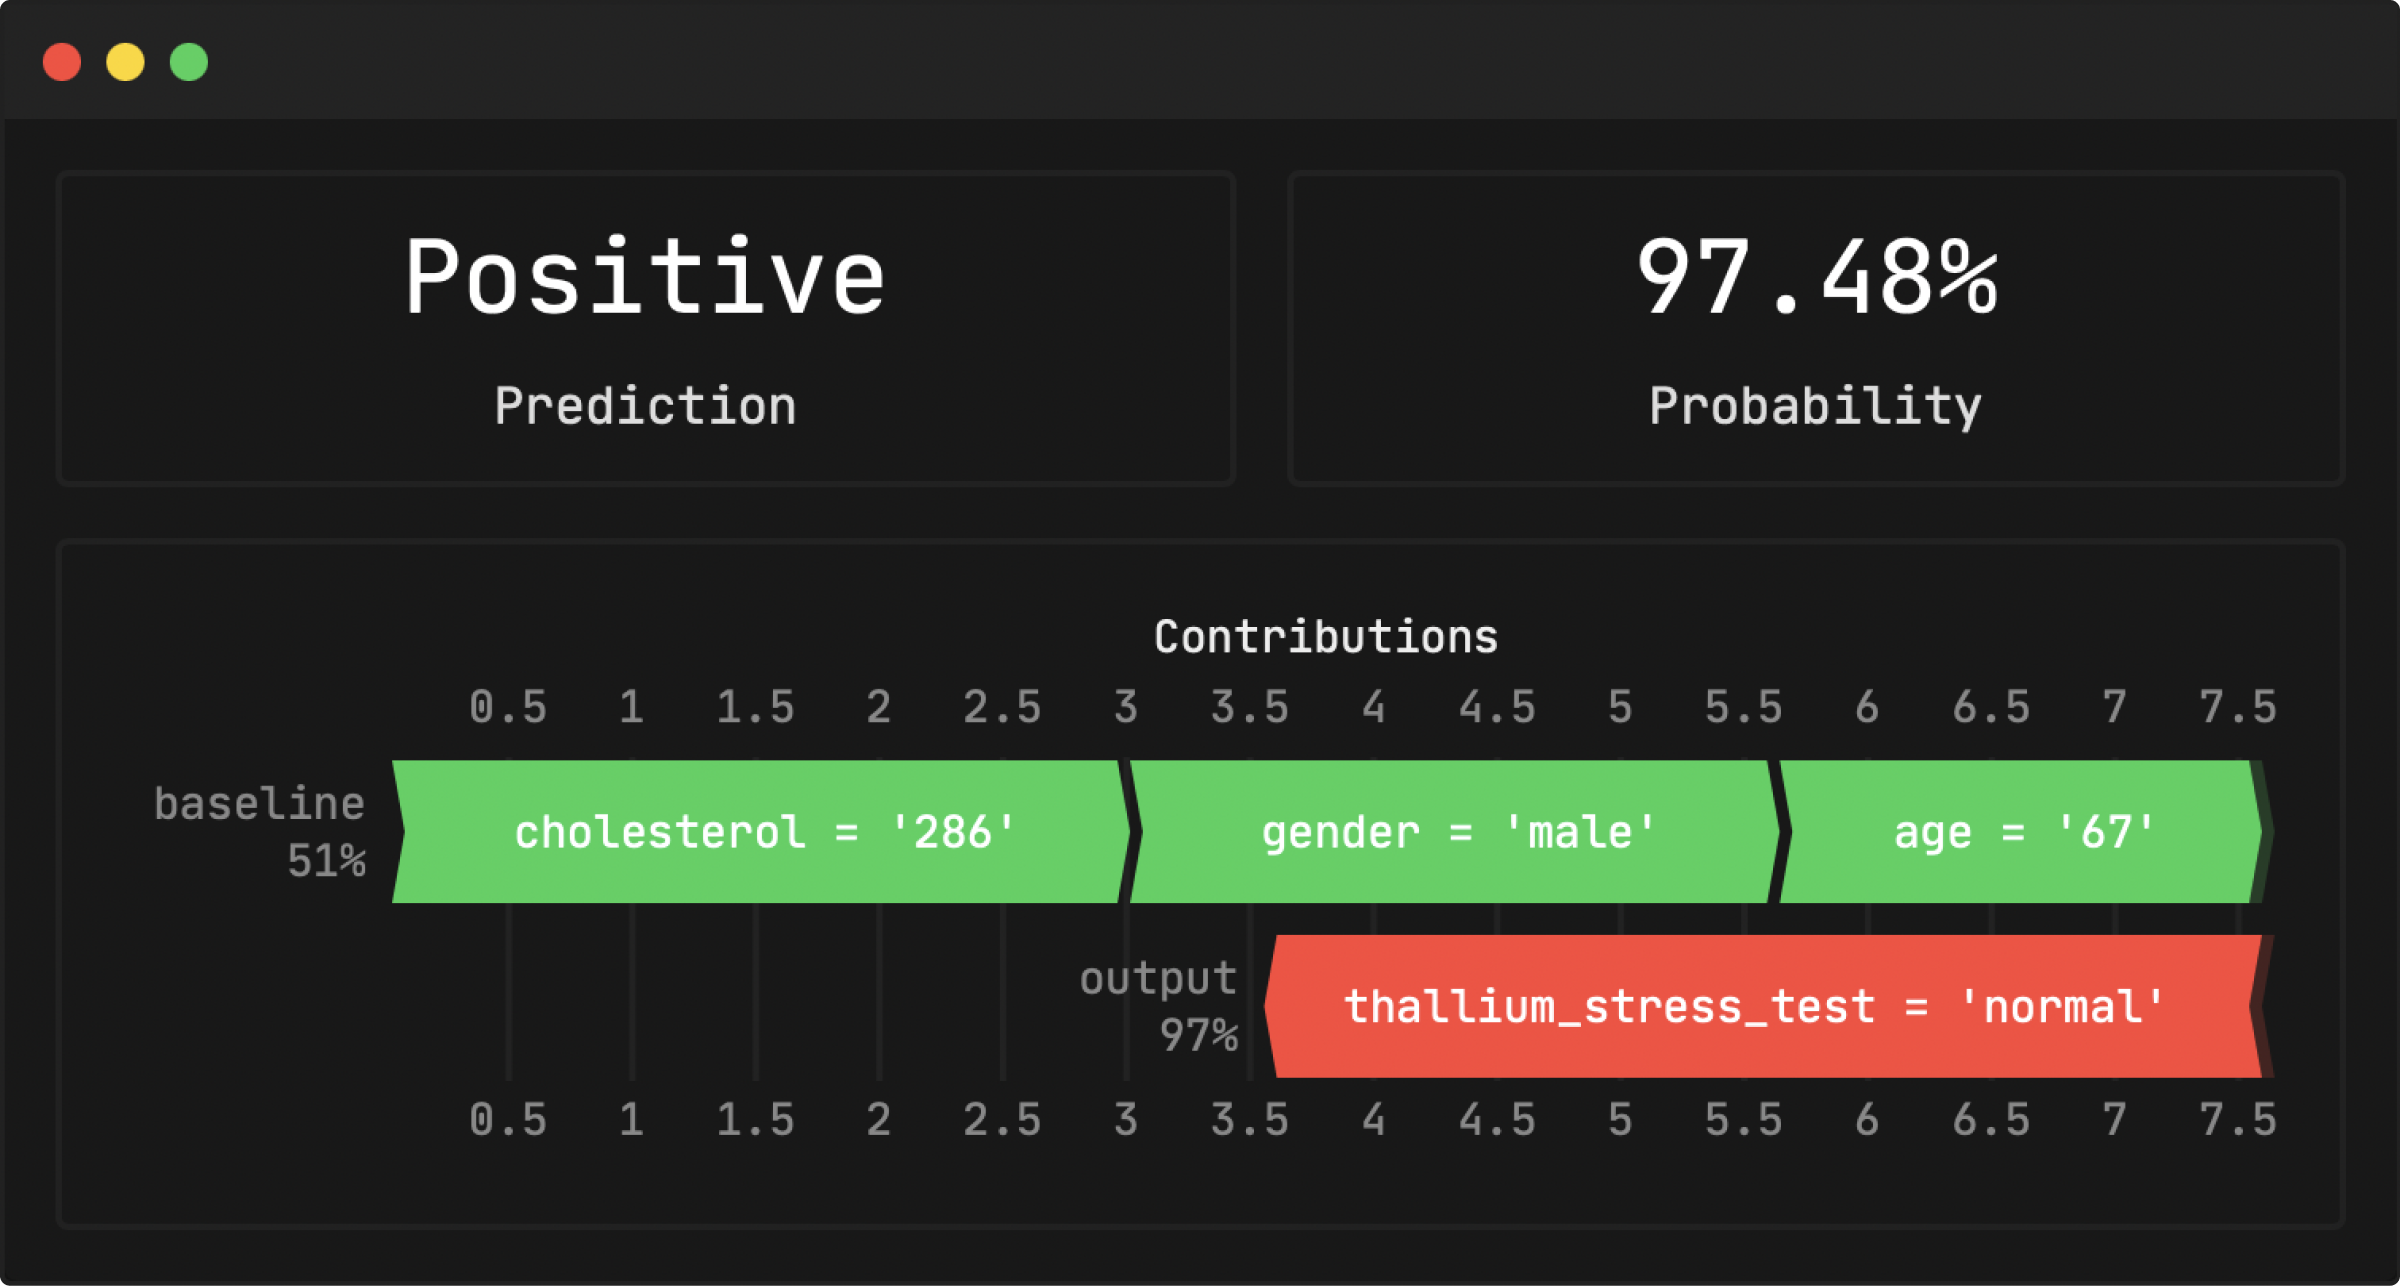
Task: Click the bottom axis tick labeled 5
Action: tap(1620, 1120)
